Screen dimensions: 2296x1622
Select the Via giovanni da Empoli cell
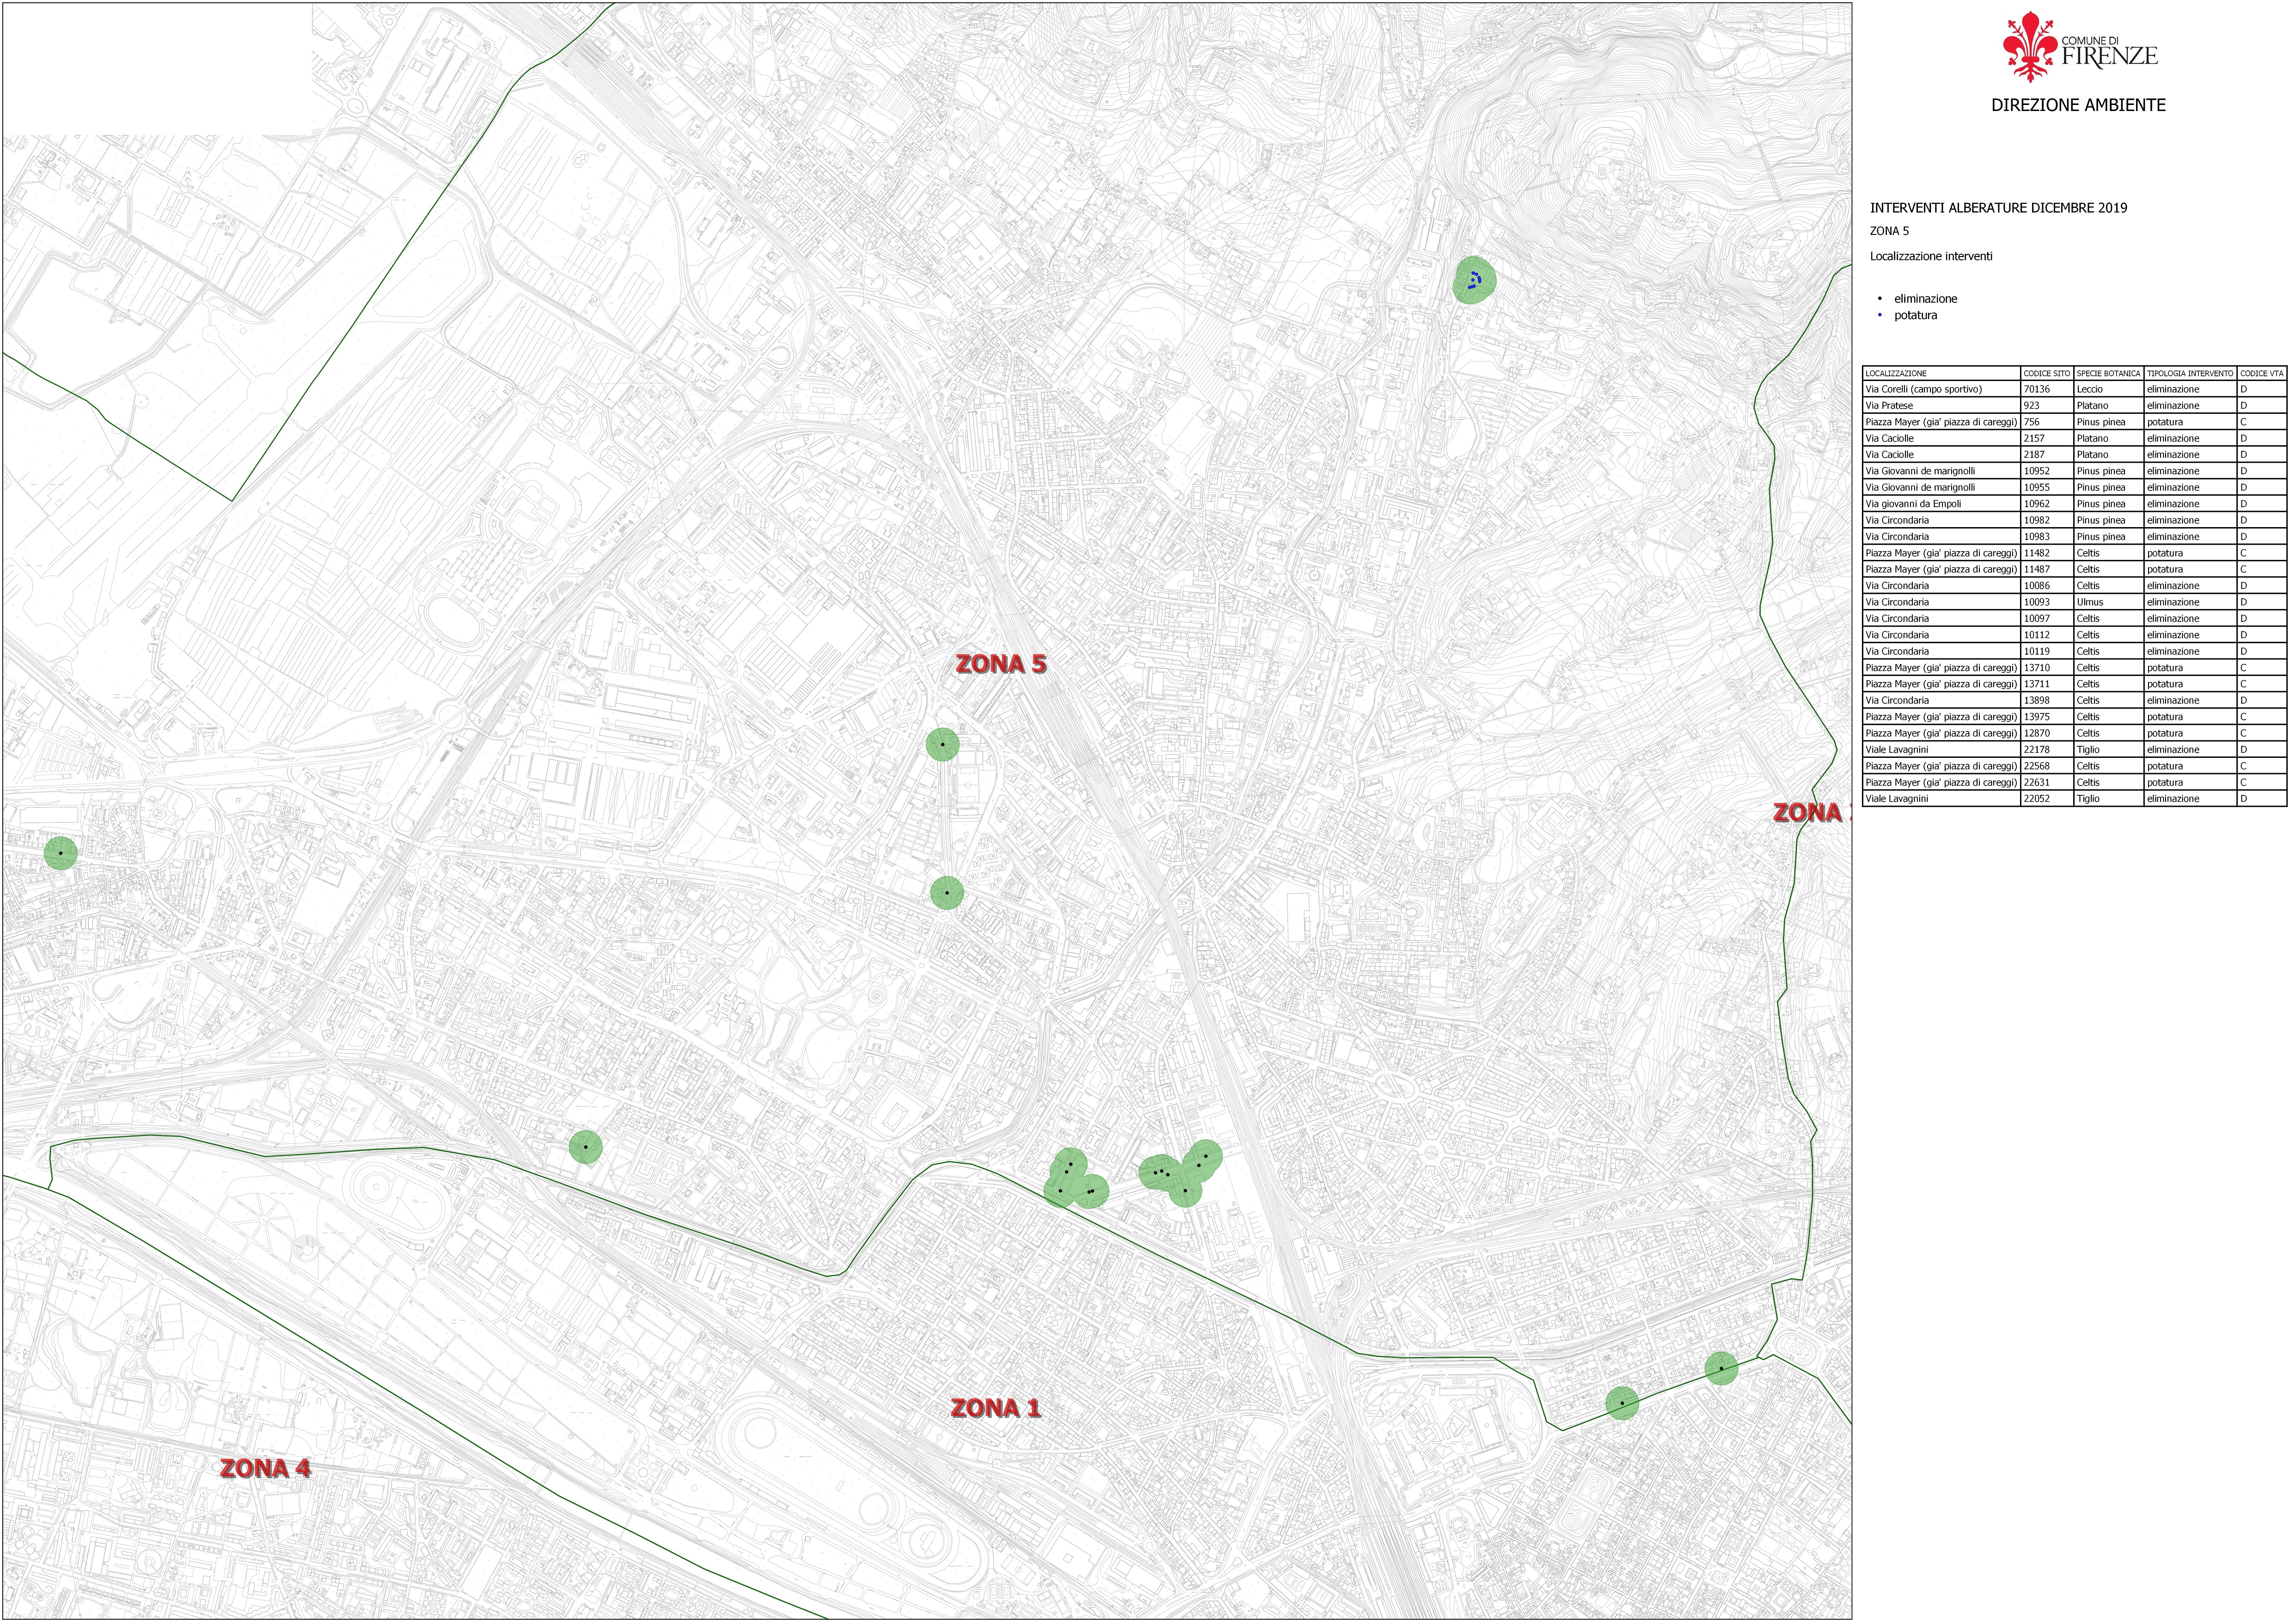(x=1913, y=504)
